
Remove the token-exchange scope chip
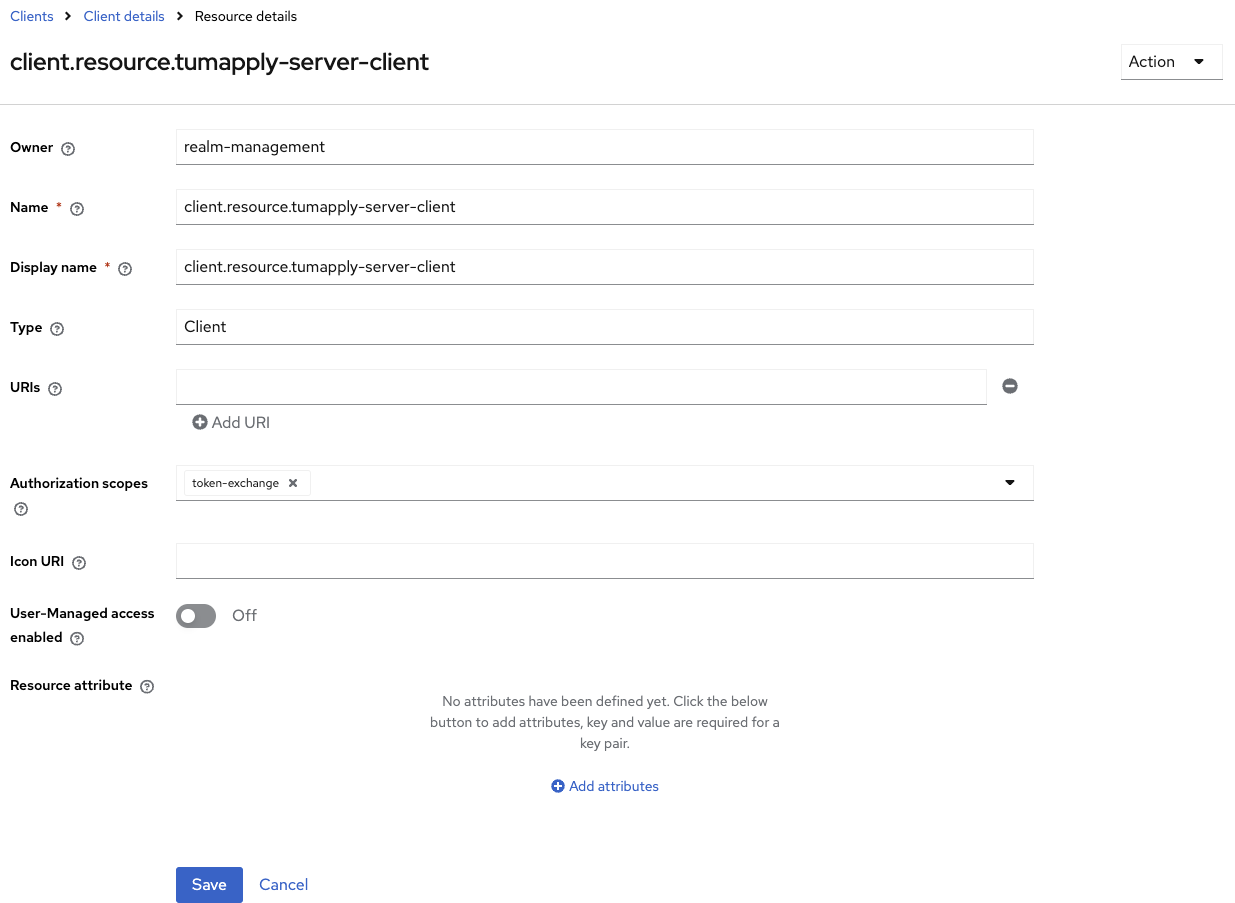[293, 483]
